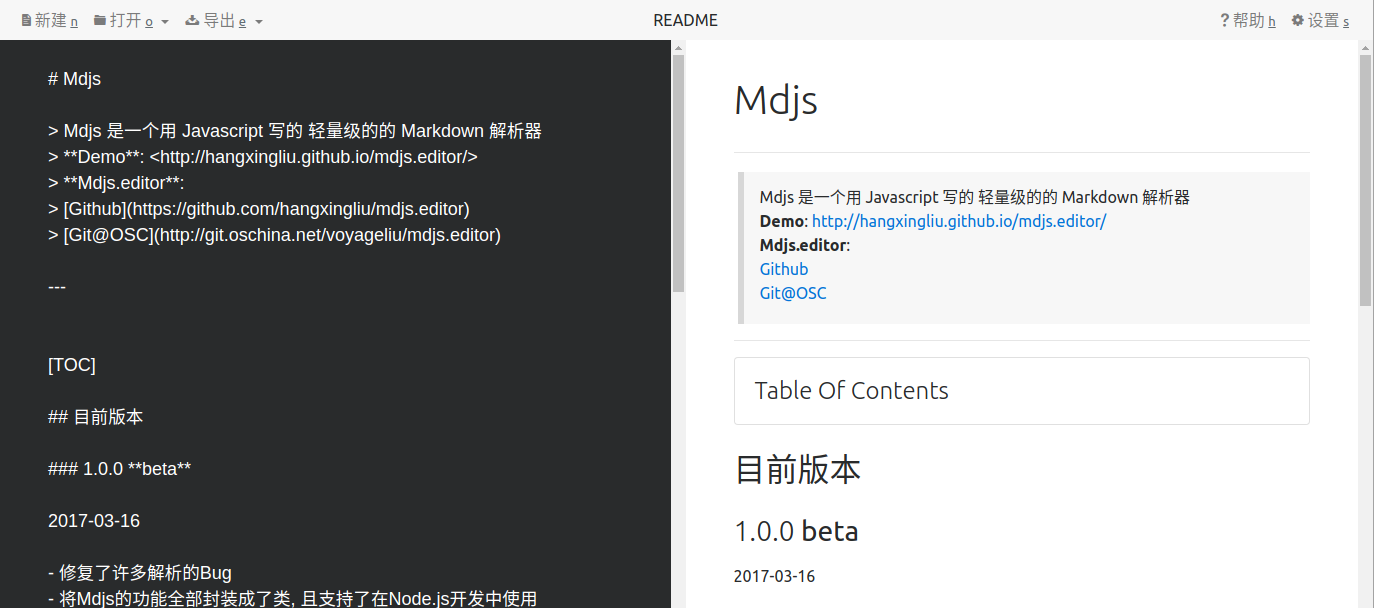This screenshot has height=608, width=1374.
Task: Click the 'Mdjs 是一个用 Javascript' quote in preview
Action: pyautogui.click(x=975, y=197)
